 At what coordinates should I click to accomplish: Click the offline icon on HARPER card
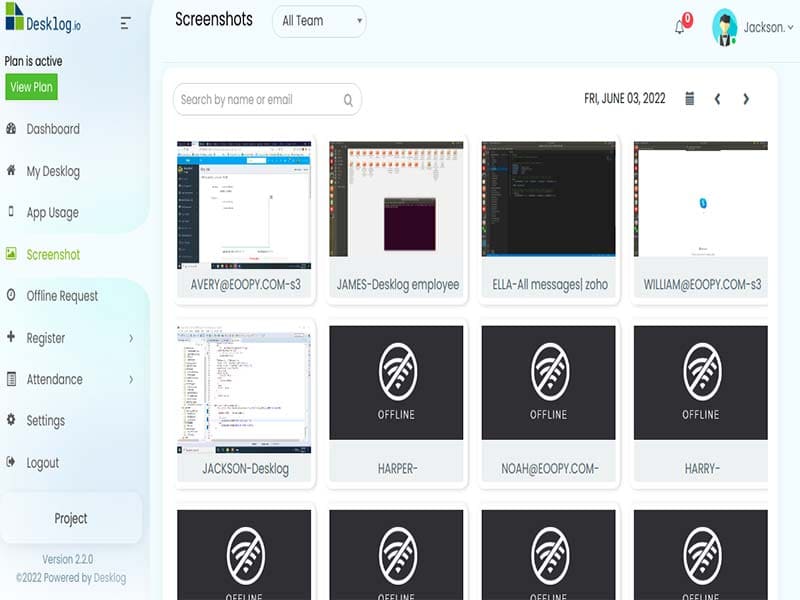coord(397,372)
